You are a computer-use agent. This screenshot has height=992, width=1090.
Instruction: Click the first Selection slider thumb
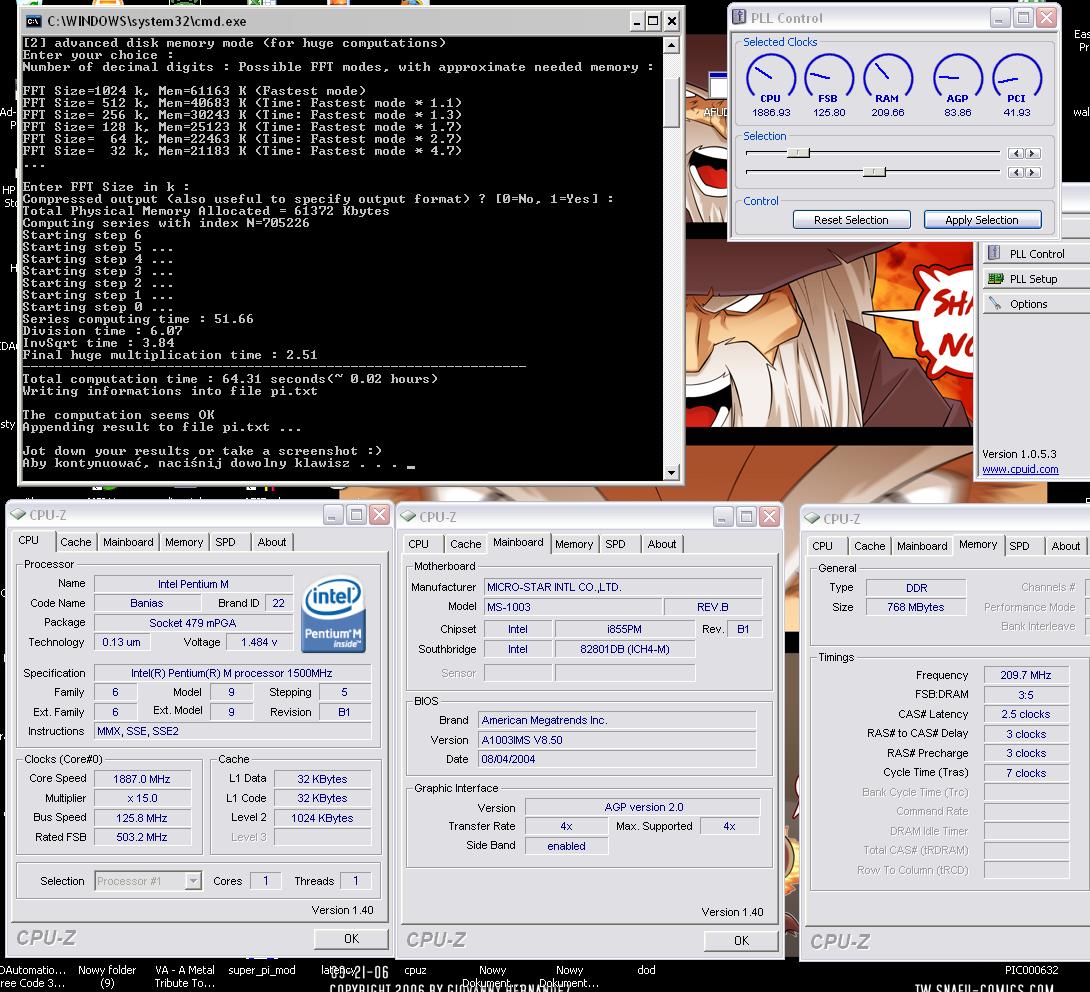798,152
